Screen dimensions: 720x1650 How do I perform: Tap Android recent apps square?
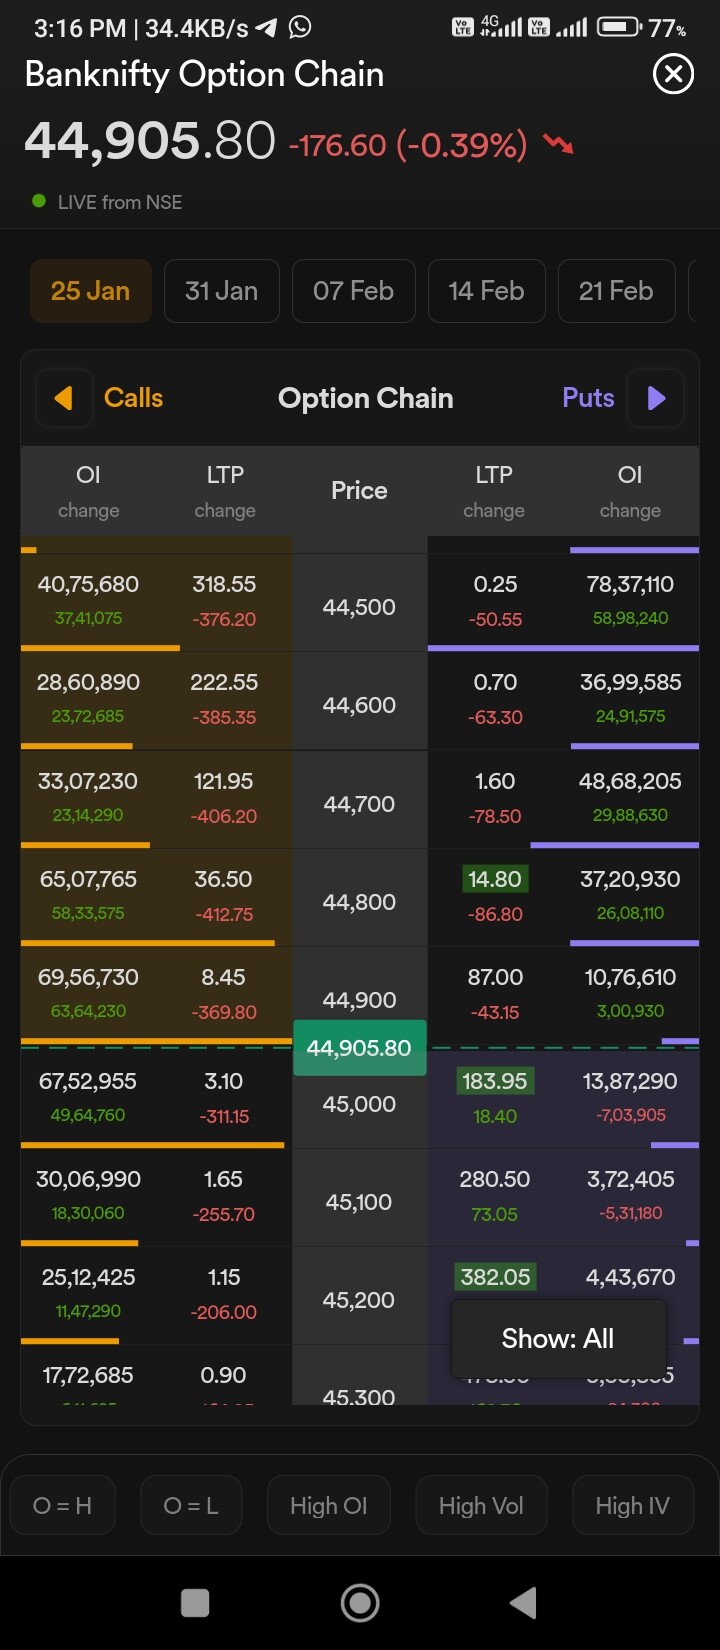tap(195, 1602)
